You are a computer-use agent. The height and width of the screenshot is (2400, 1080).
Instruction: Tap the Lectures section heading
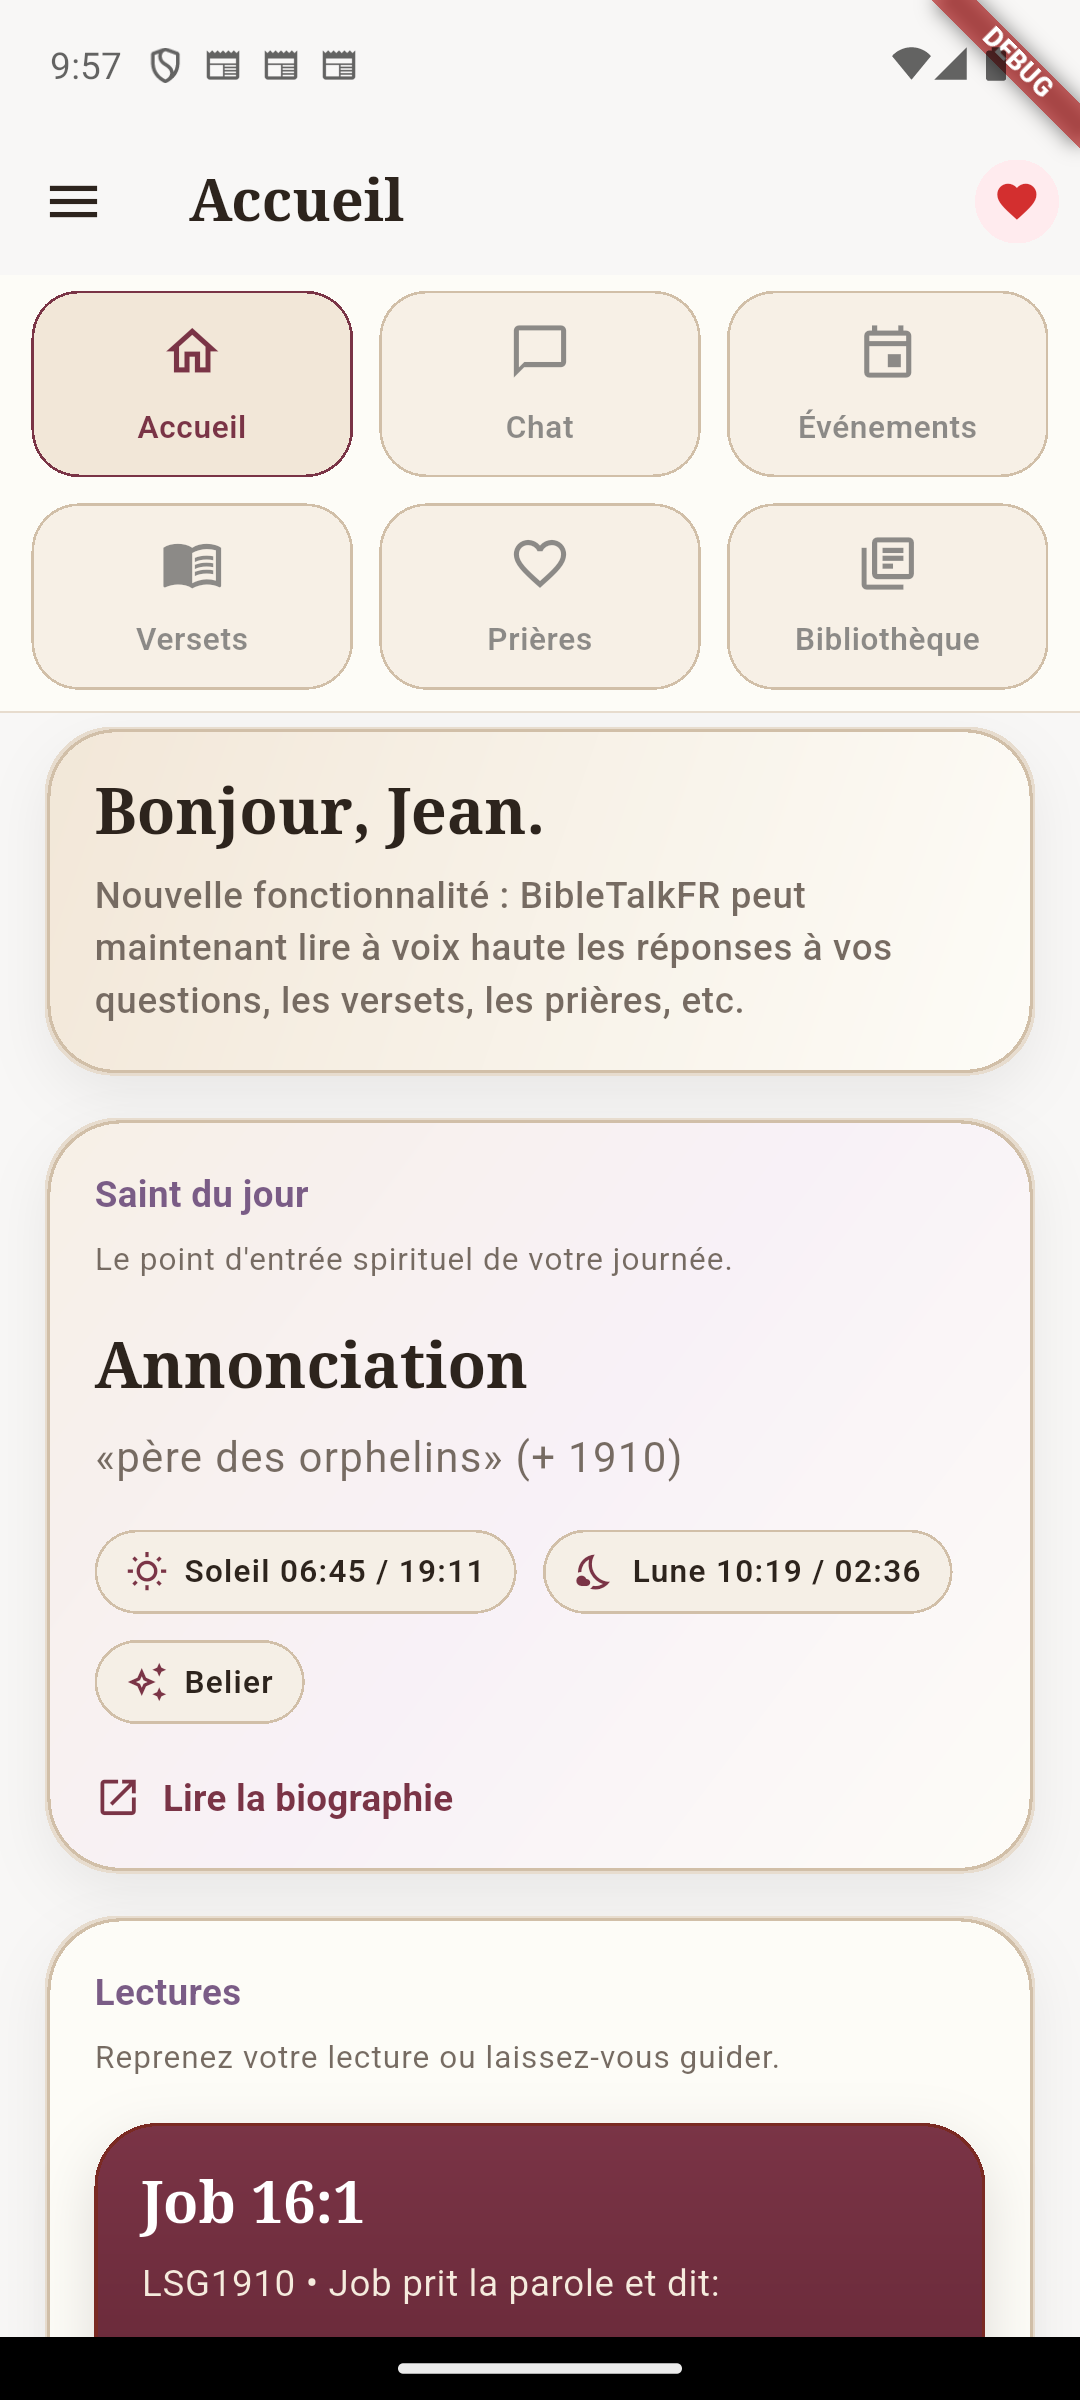coord(168,1992)
